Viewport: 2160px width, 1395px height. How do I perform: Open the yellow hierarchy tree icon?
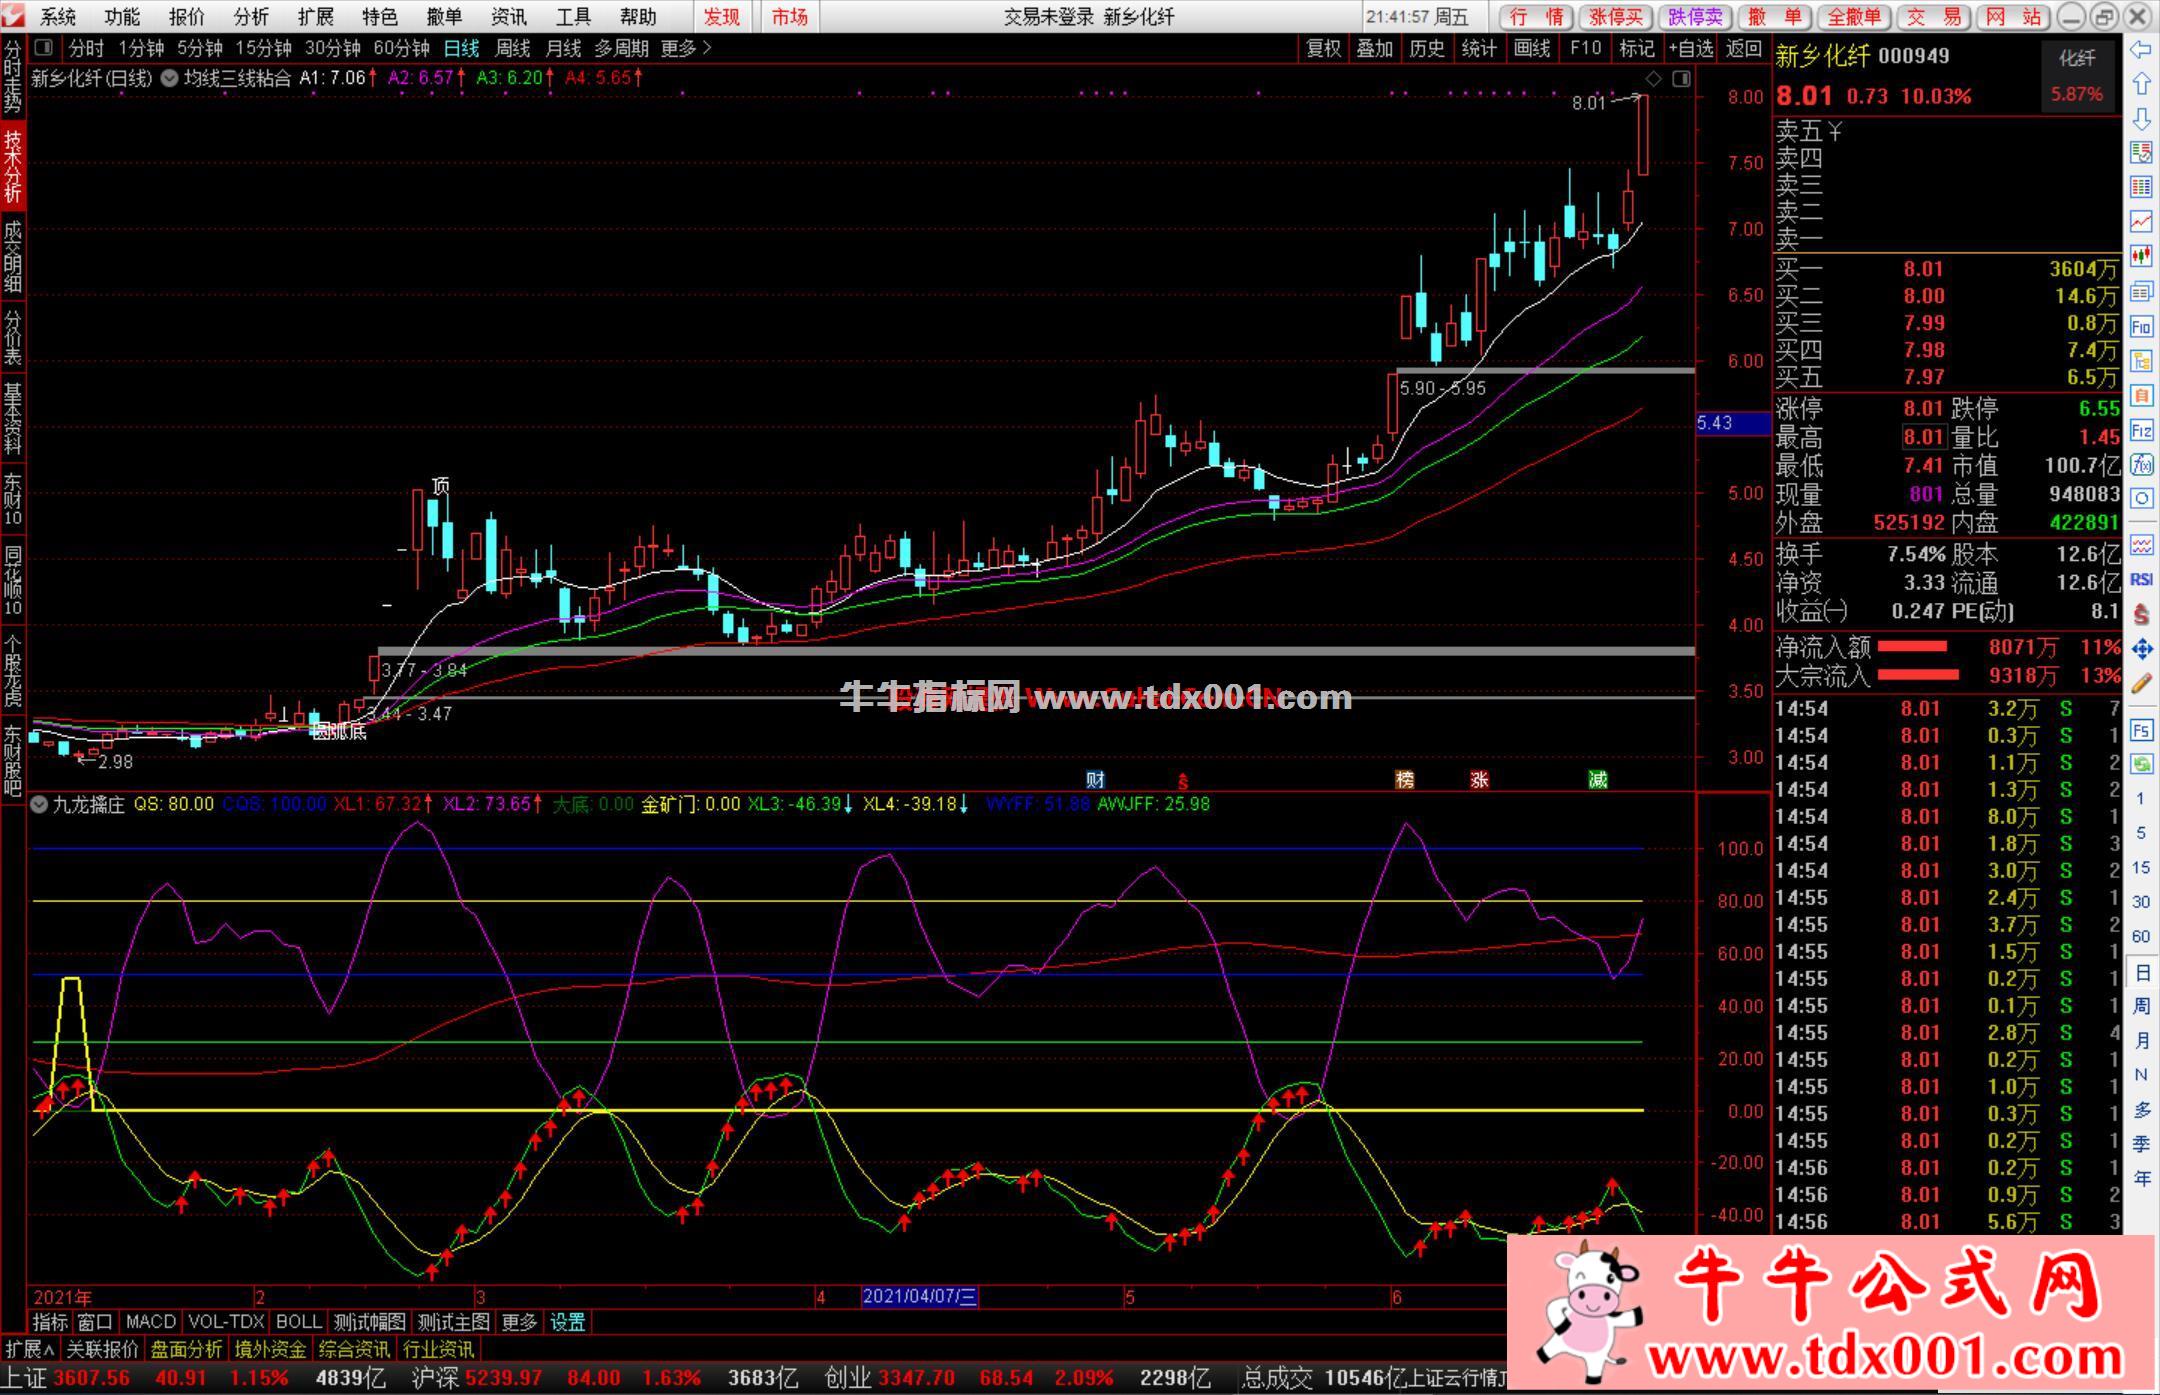pos(2141,361)
